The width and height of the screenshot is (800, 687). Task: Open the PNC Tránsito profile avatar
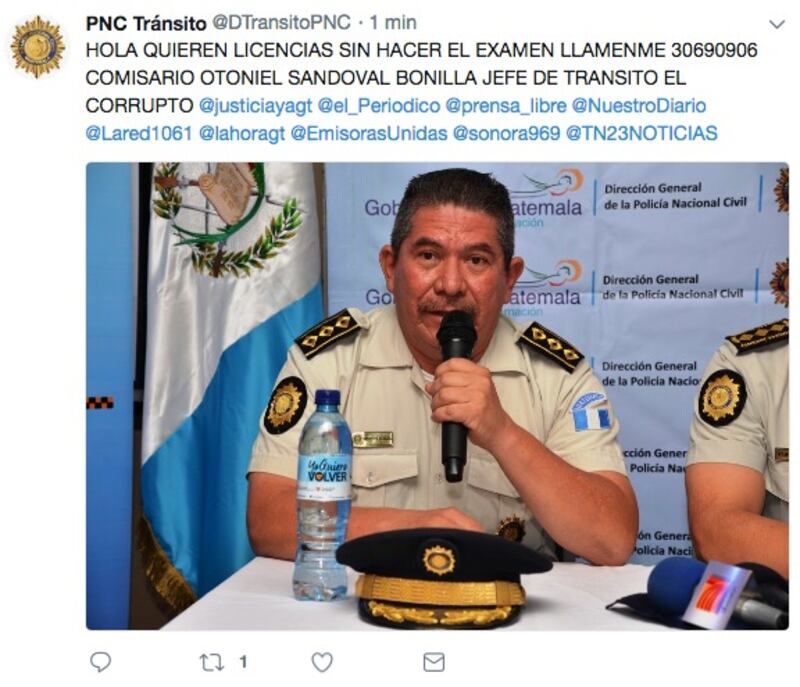click(38, 46)
